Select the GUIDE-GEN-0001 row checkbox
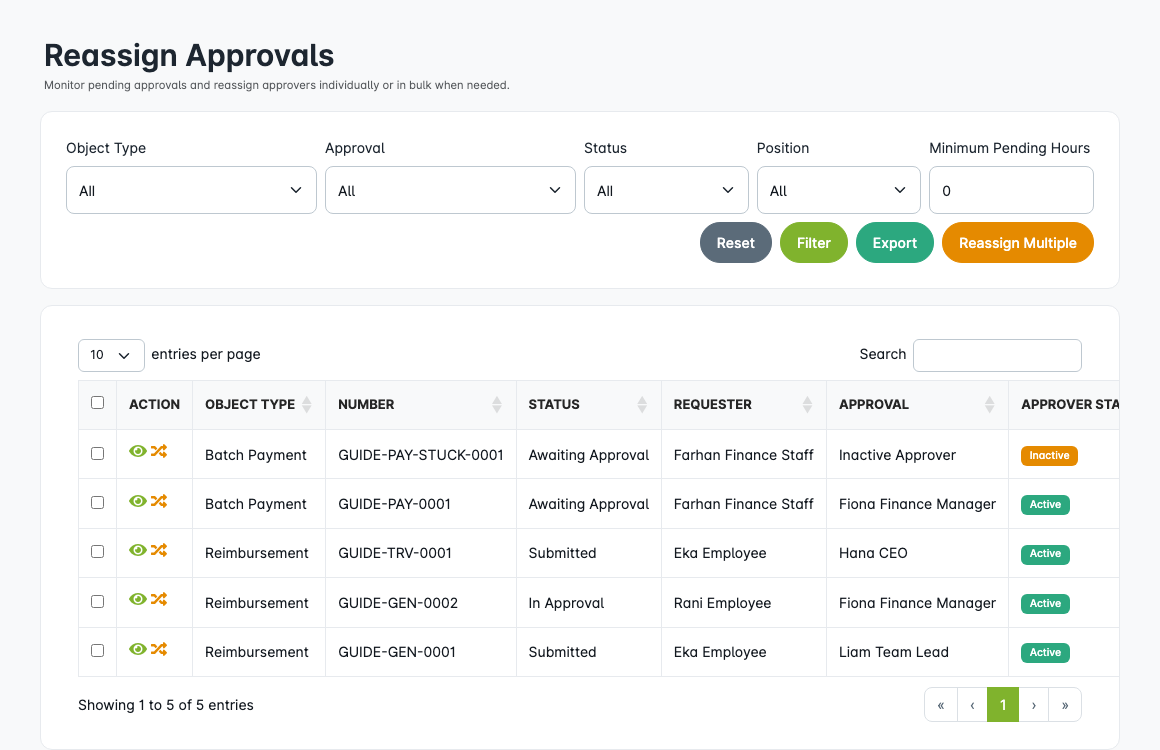The height and width of the screenshot is (750, 1160). (97, 650)
